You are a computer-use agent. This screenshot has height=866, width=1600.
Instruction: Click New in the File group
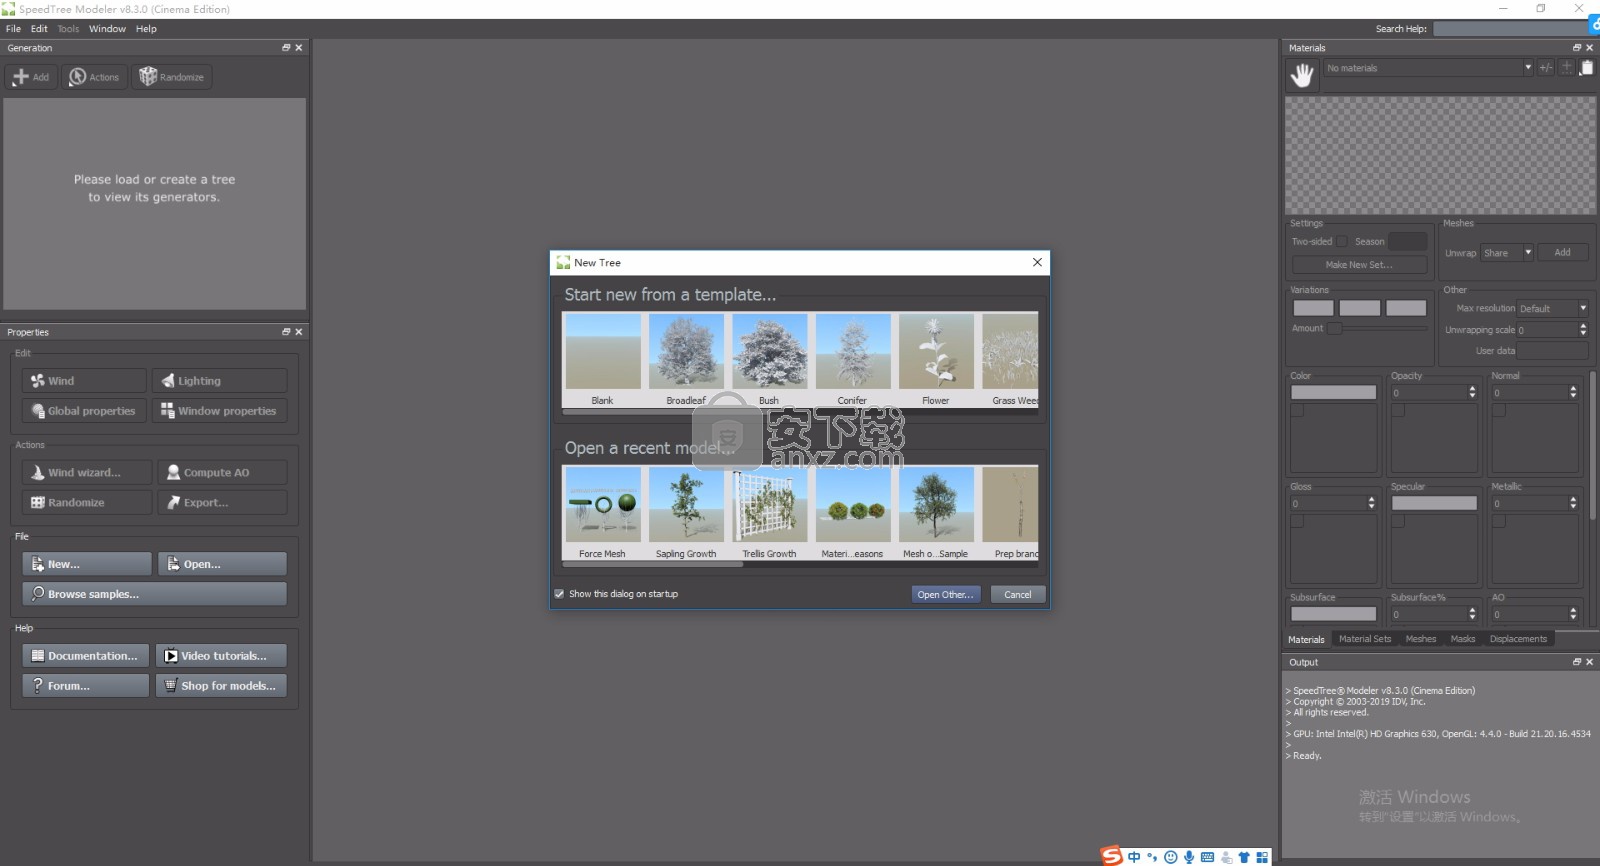(x=87, y=564)
